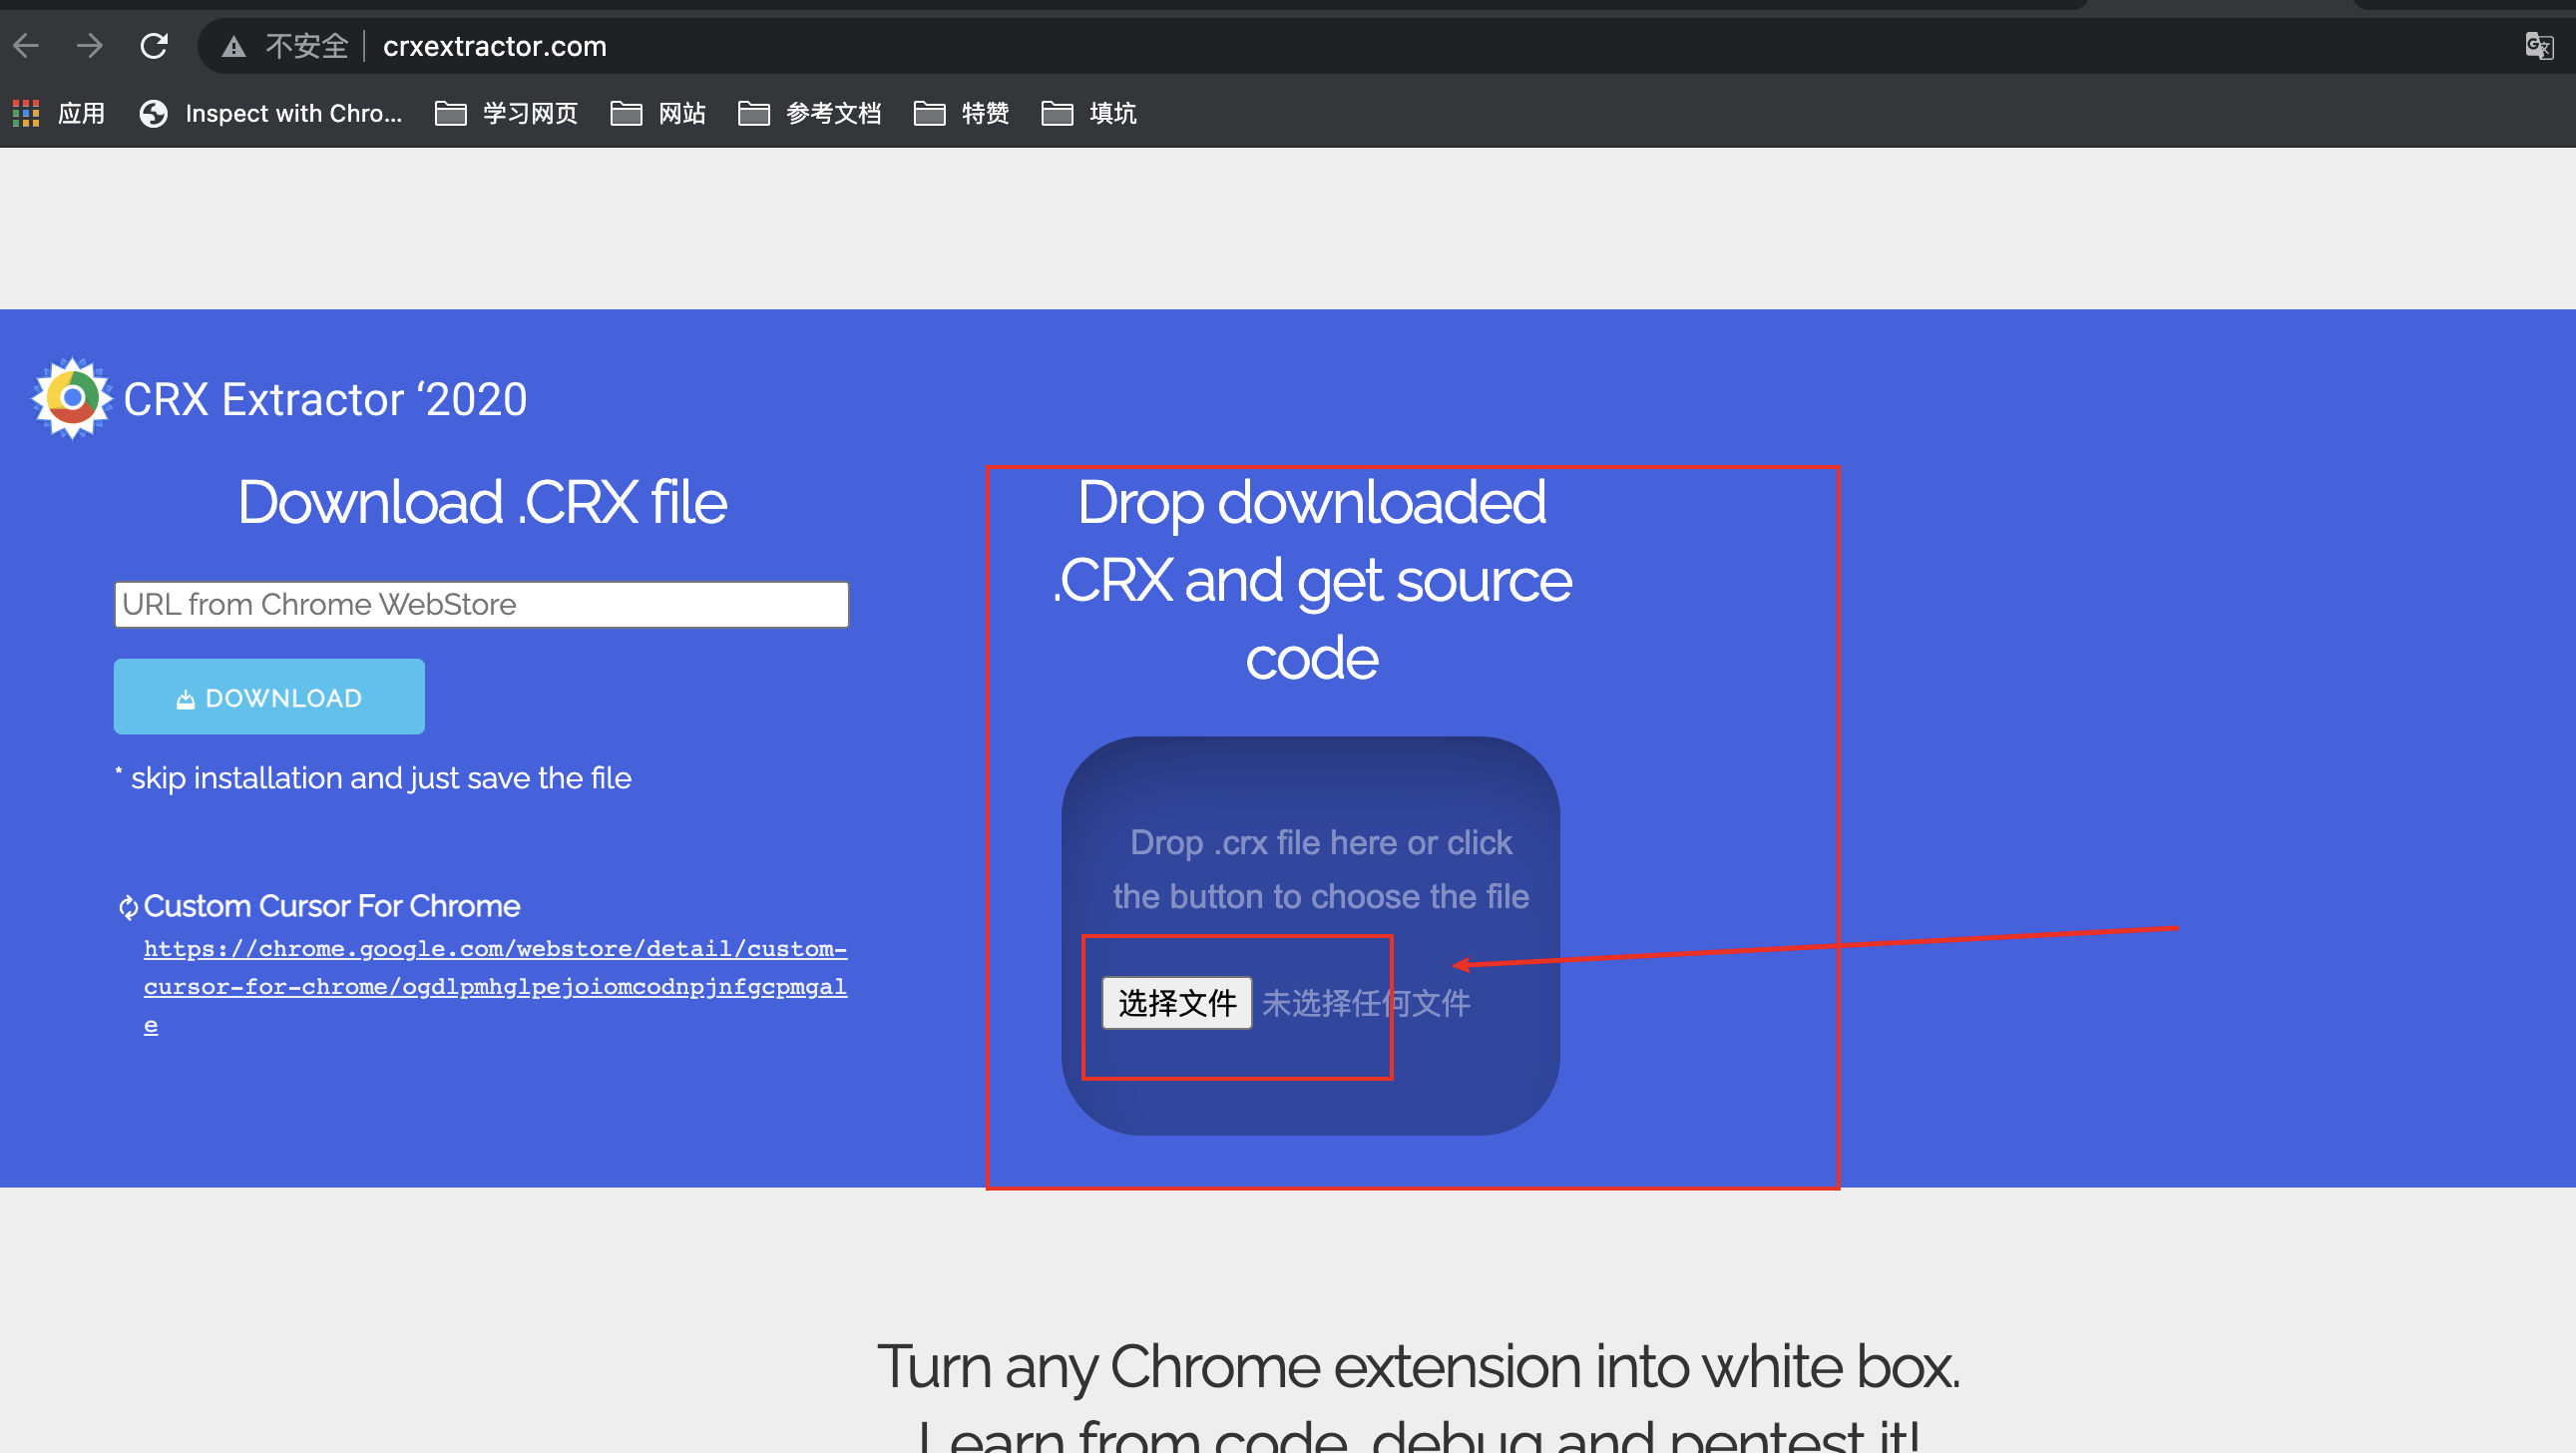Click the 未选择任何文件 file status text
This screenshot has width=2576, height=1453.
tap(1366, 1003)
